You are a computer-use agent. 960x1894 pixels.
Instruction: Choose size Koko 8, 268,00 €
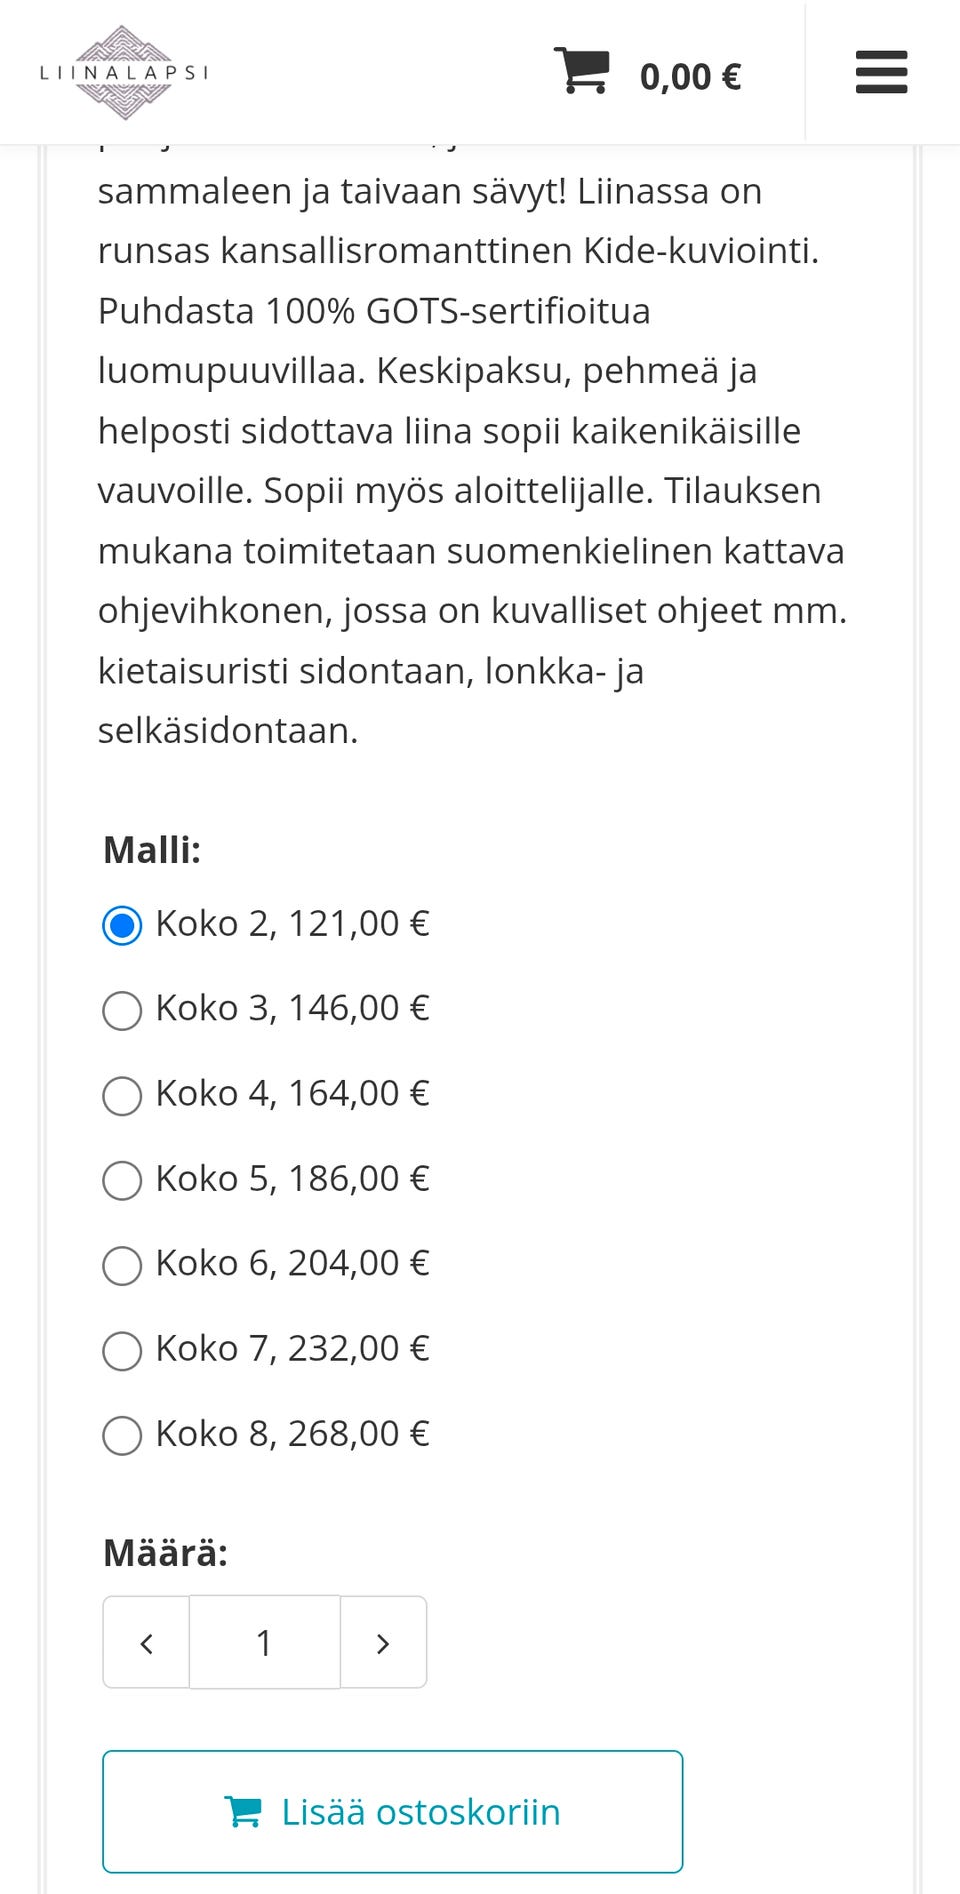121,1436
